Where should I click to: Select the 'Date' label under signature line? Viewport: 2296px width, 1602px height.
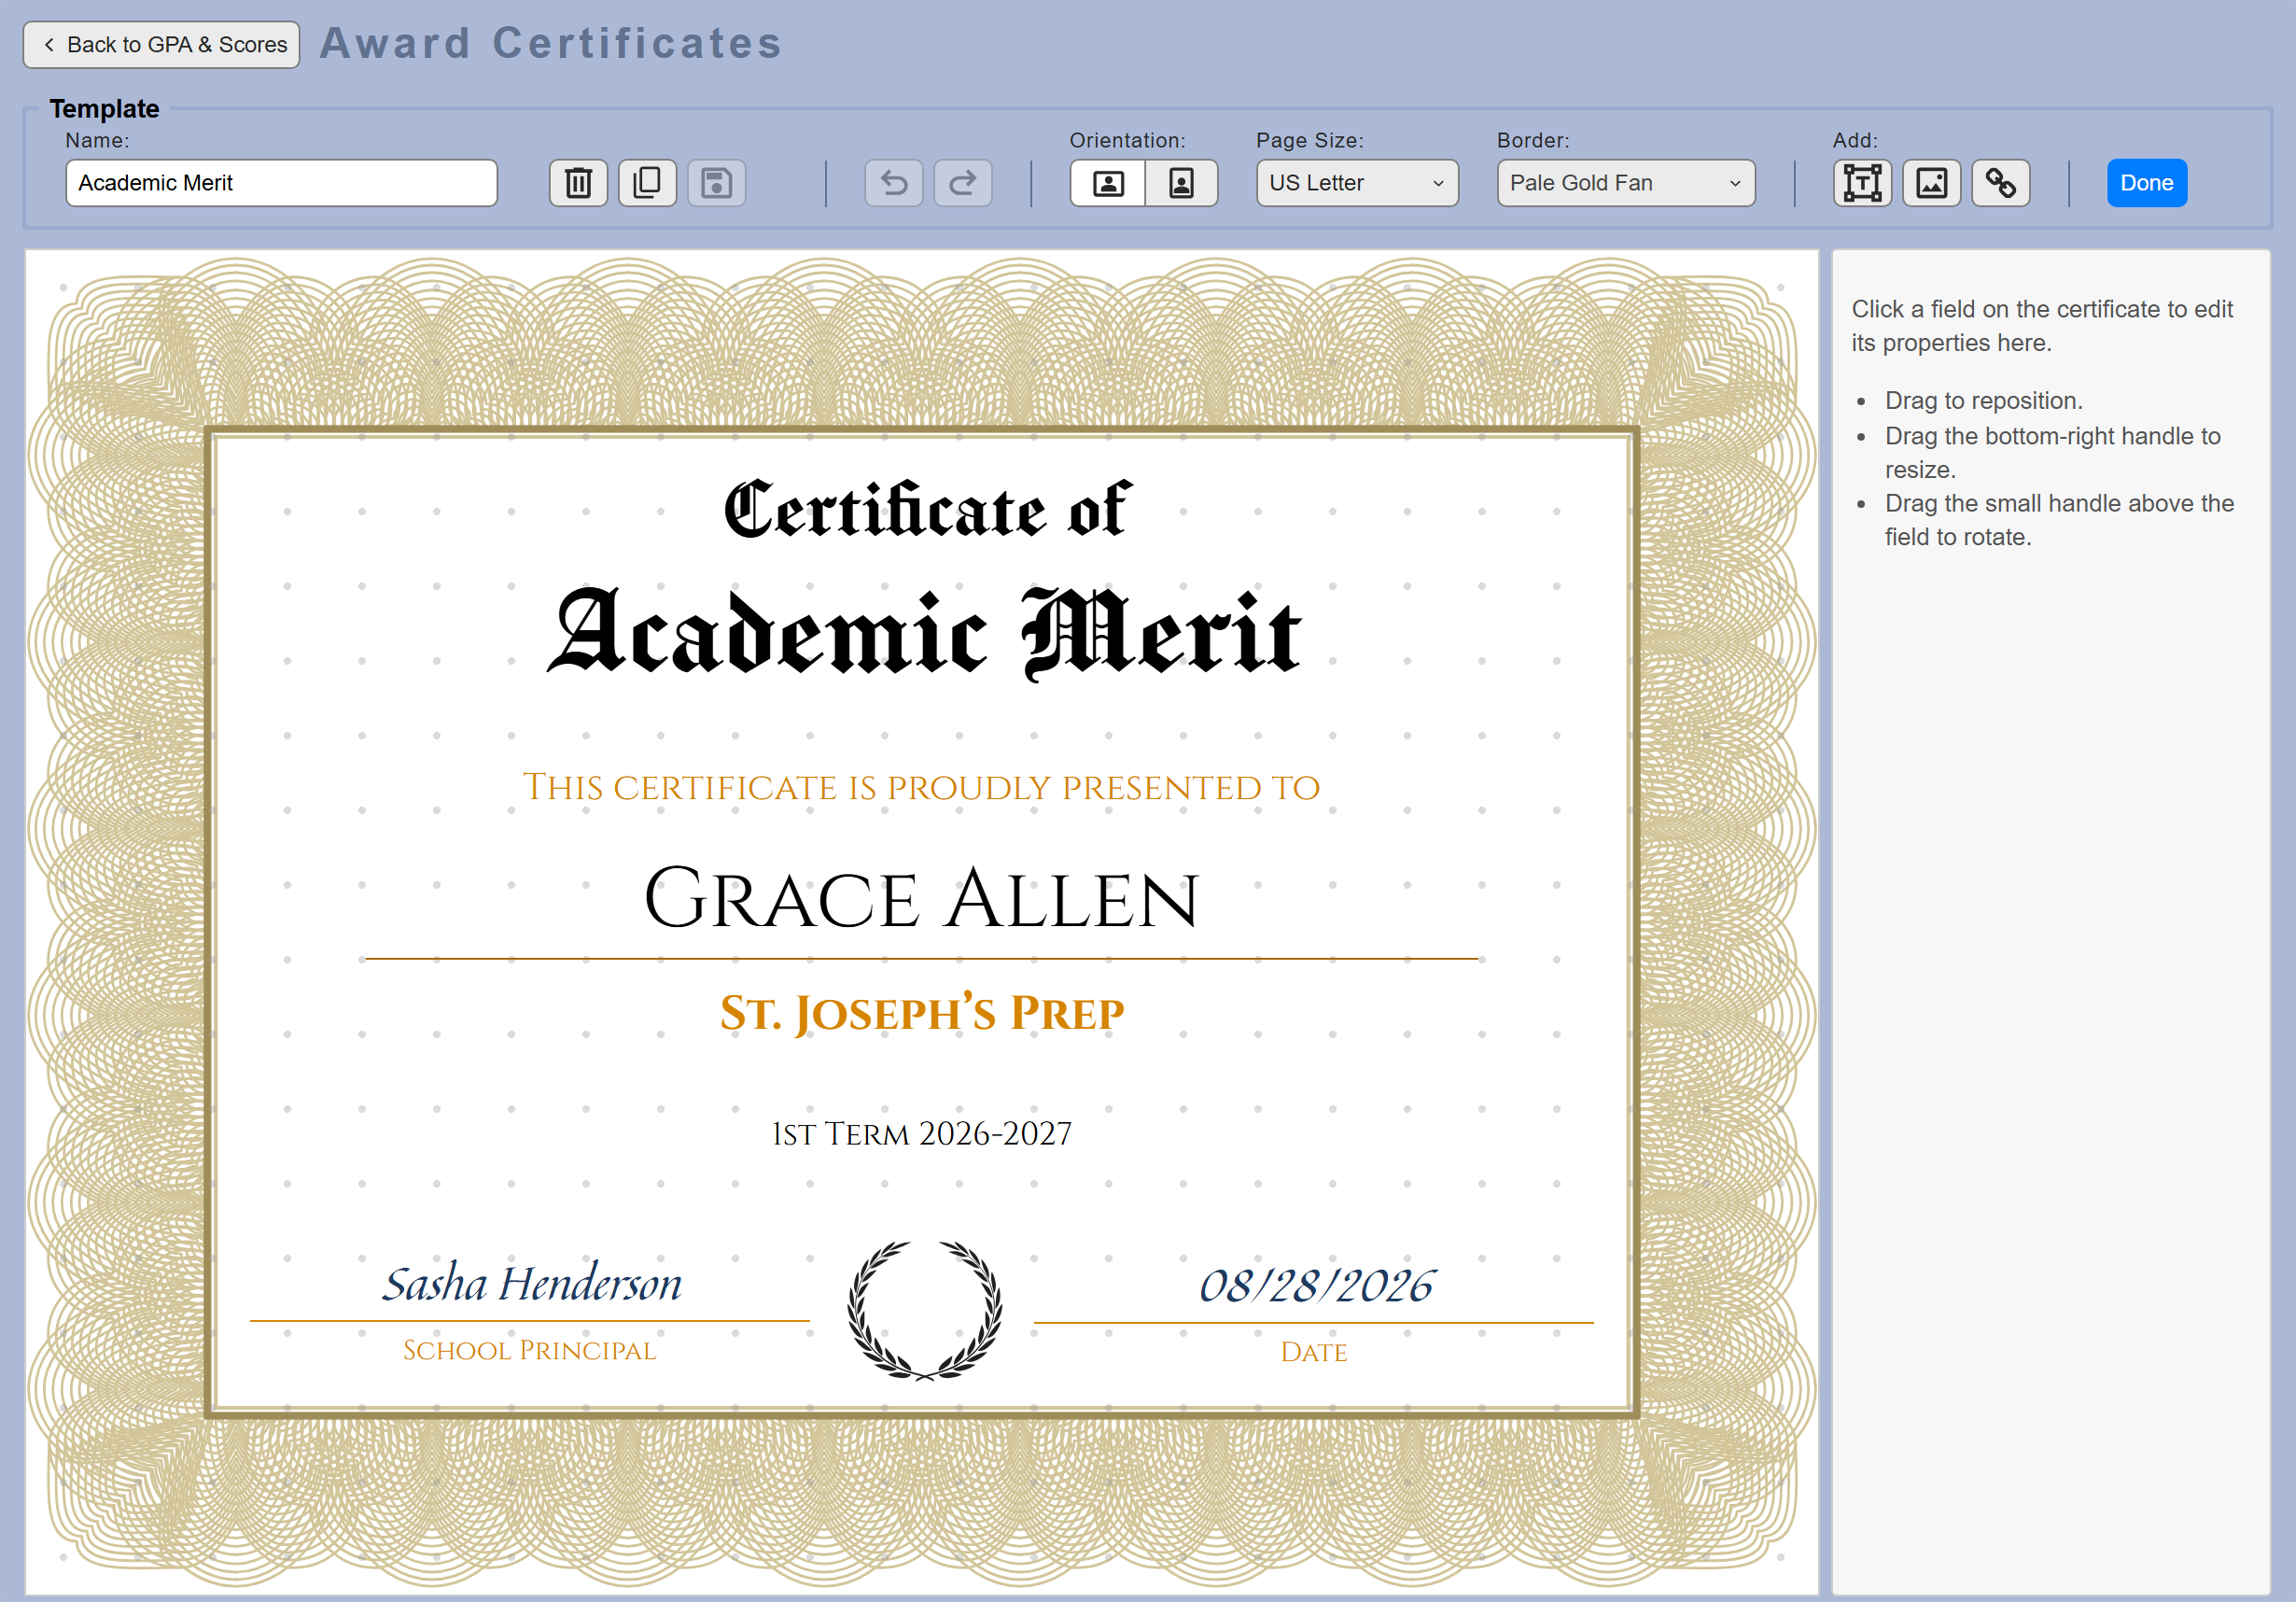tap(1314, 1353)
